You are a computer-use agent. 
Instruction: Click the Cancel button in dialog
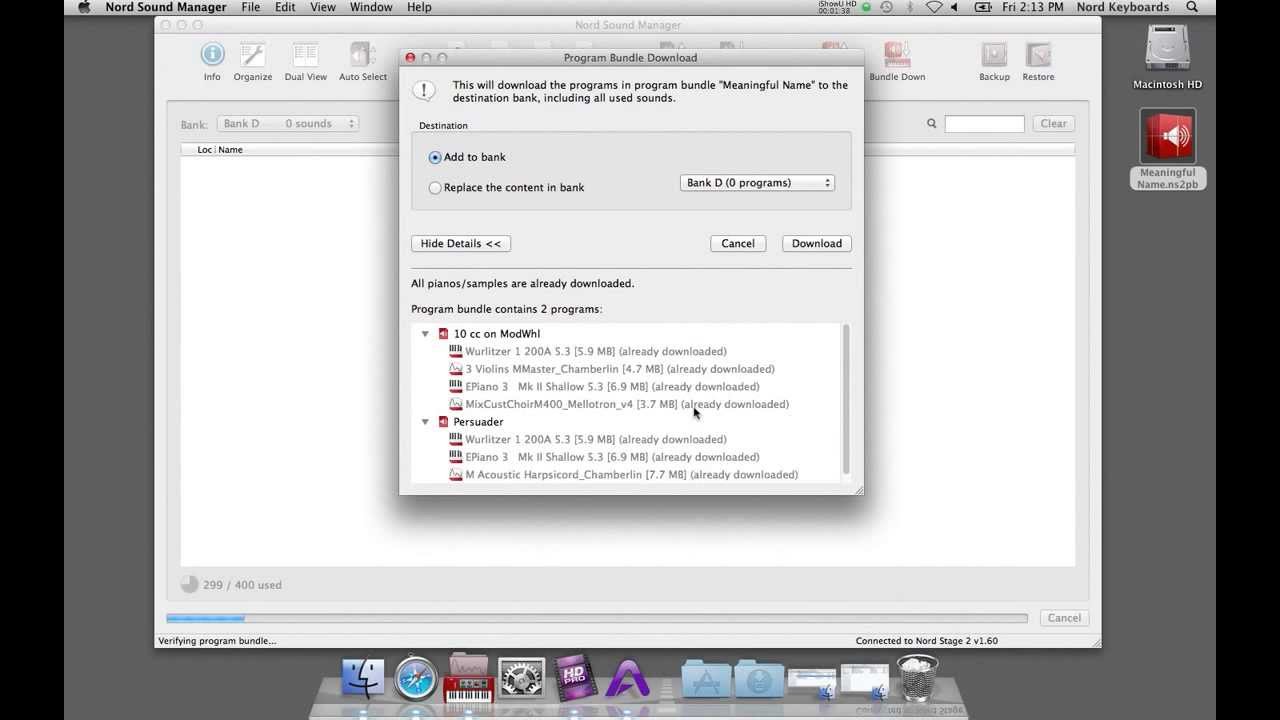[738, 243]
